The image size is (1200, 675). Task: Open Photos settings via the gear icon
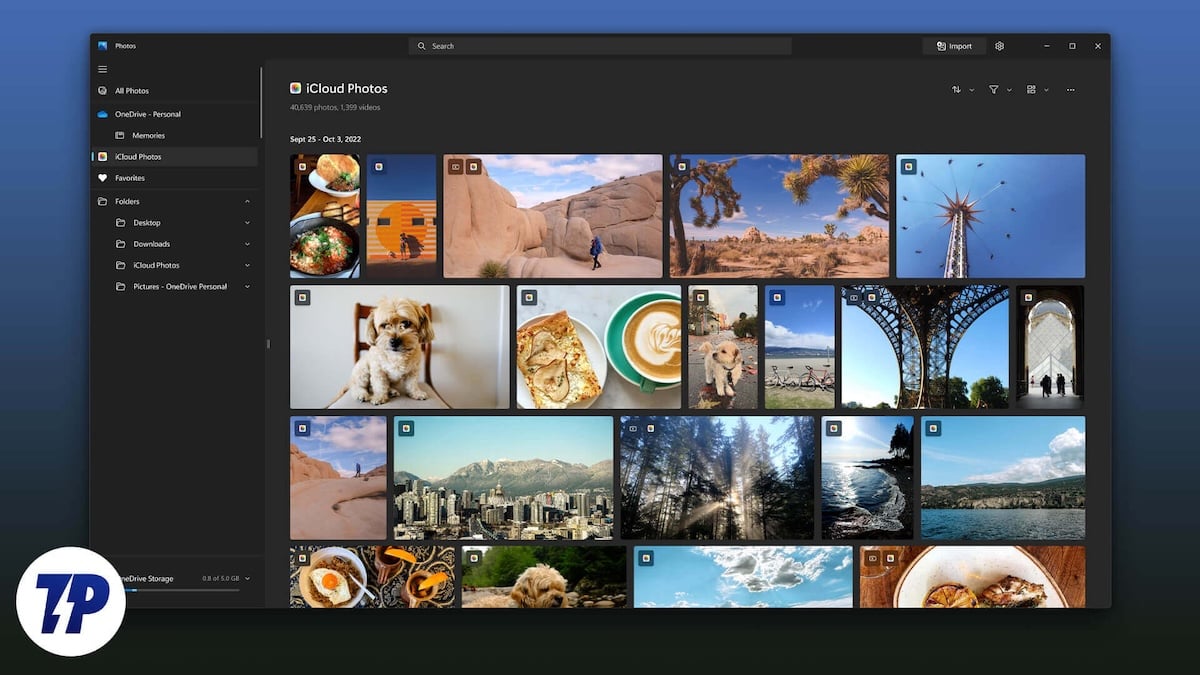point(999,46)
